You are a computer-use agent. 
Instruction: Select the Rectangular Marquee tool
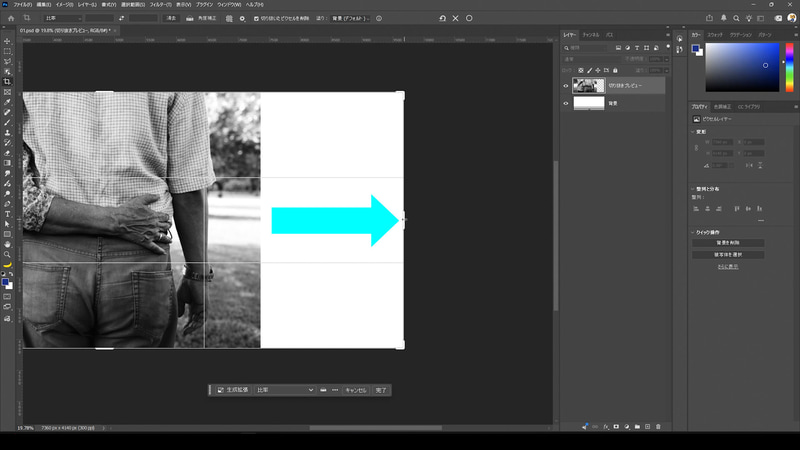[x=7, y=52]
